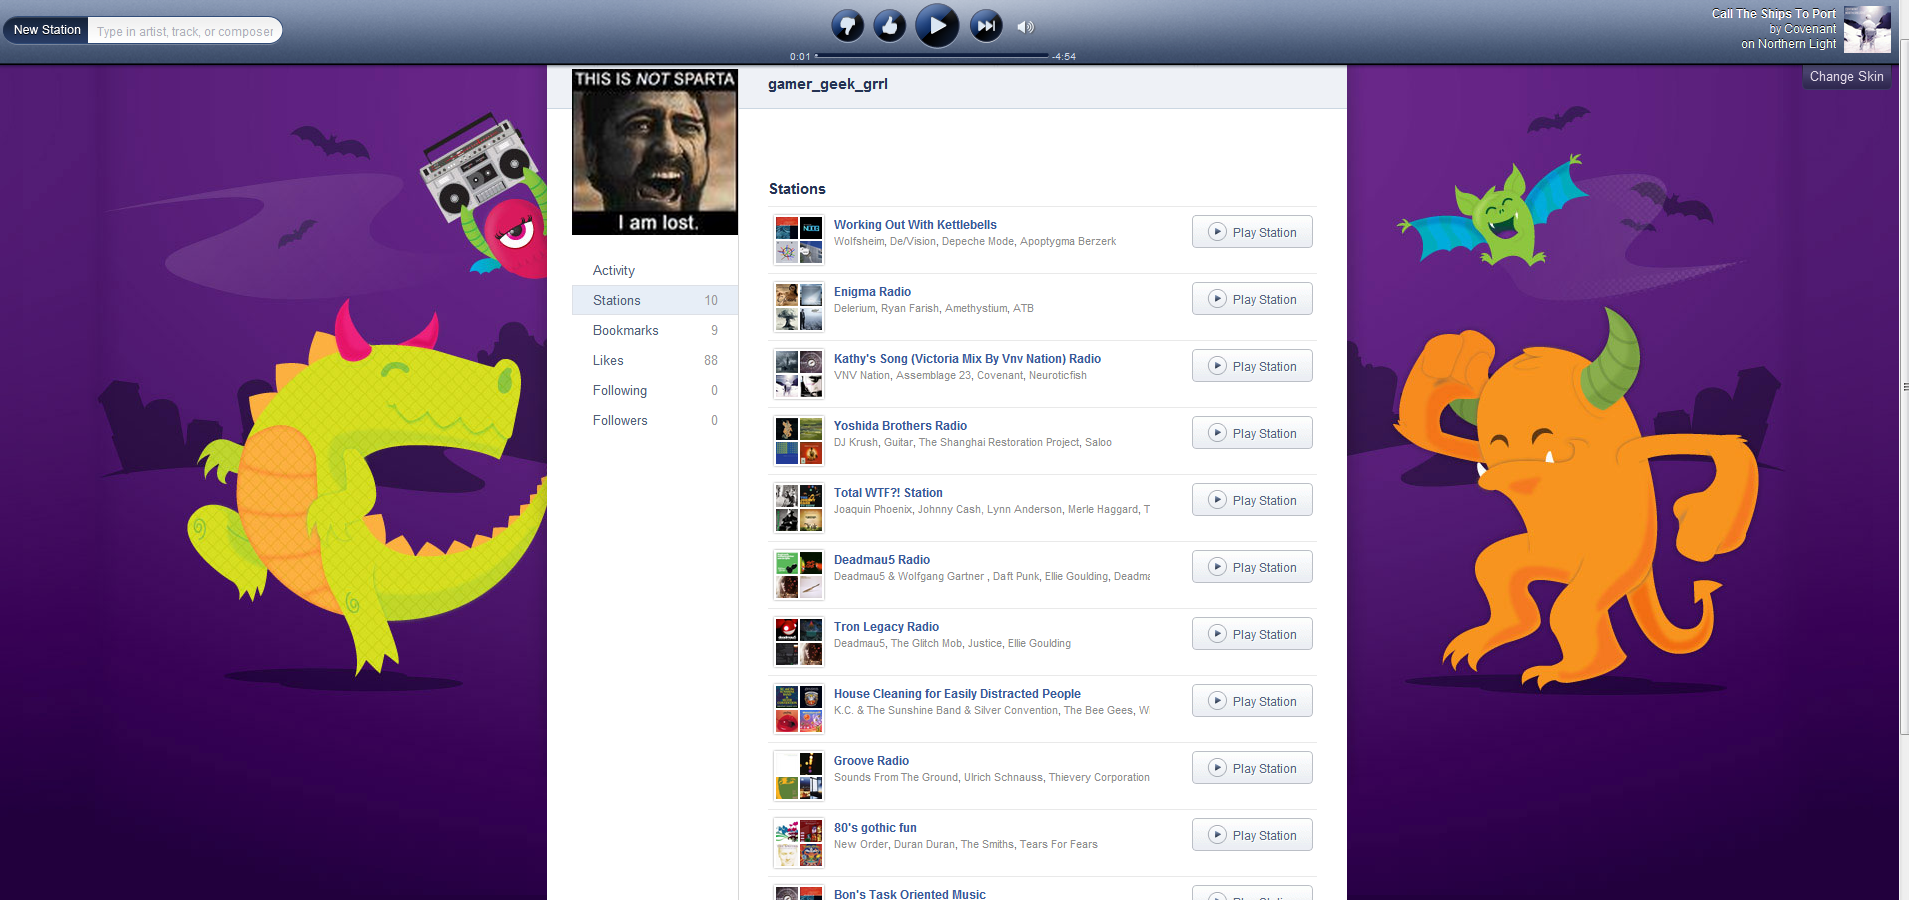The height and width of the screenshot is (900, 1909).
Task: Click the now playing album cover
Action: point(1866,29)
